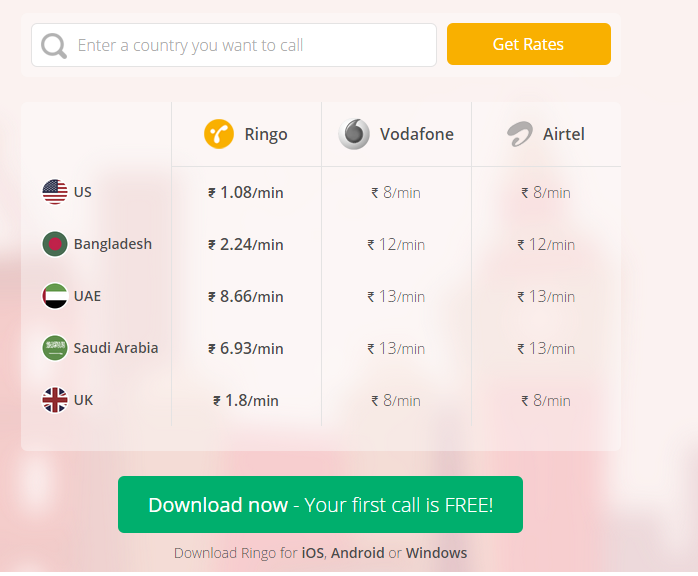Click the Bangladesh flag icon

coord(55,244)
